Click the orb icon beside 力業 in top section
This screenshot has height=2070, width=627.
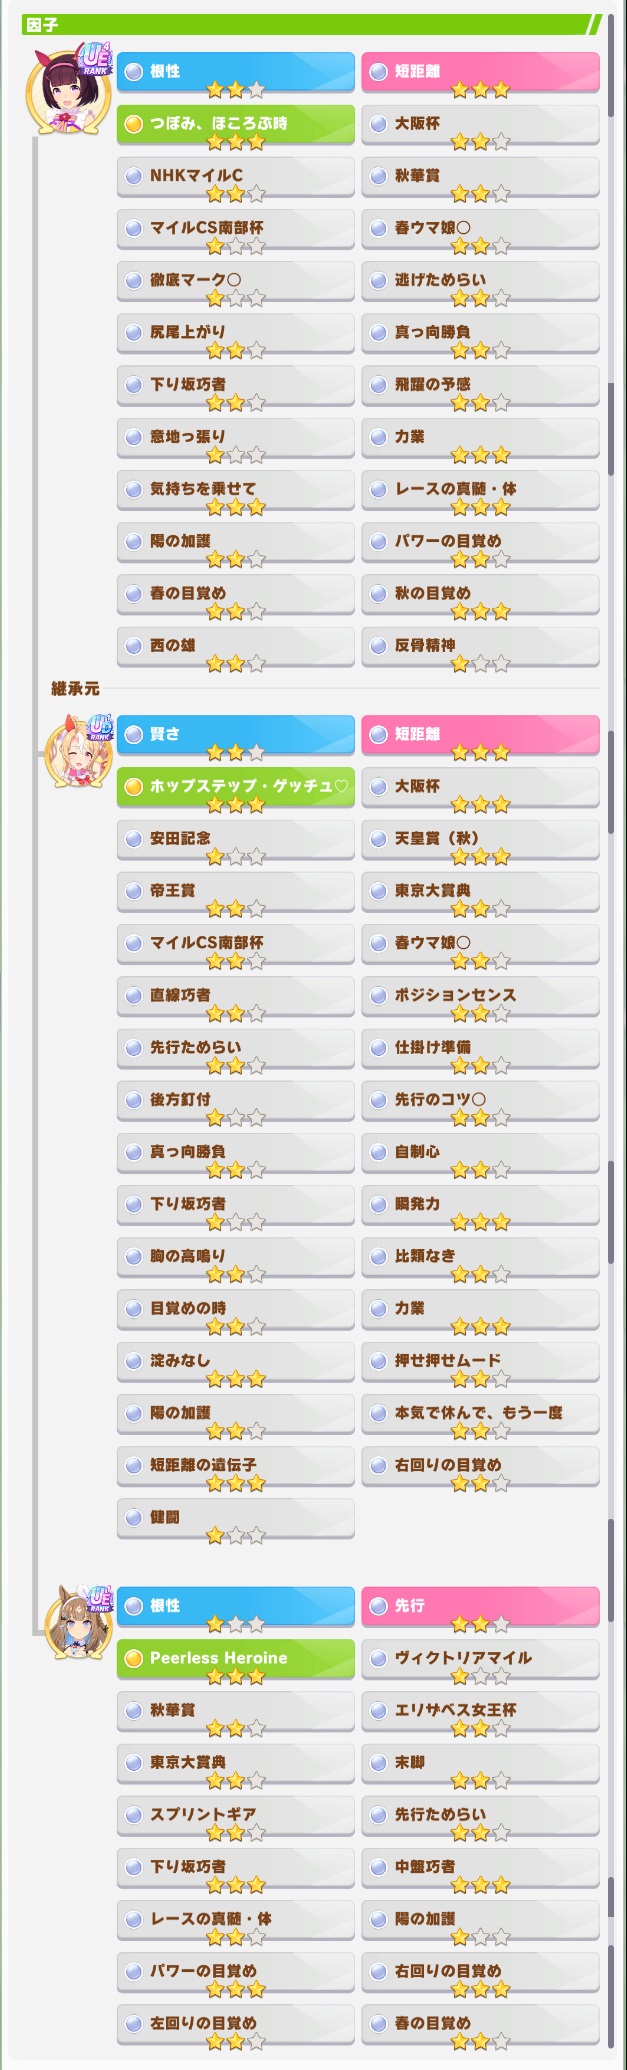[378, 437]
